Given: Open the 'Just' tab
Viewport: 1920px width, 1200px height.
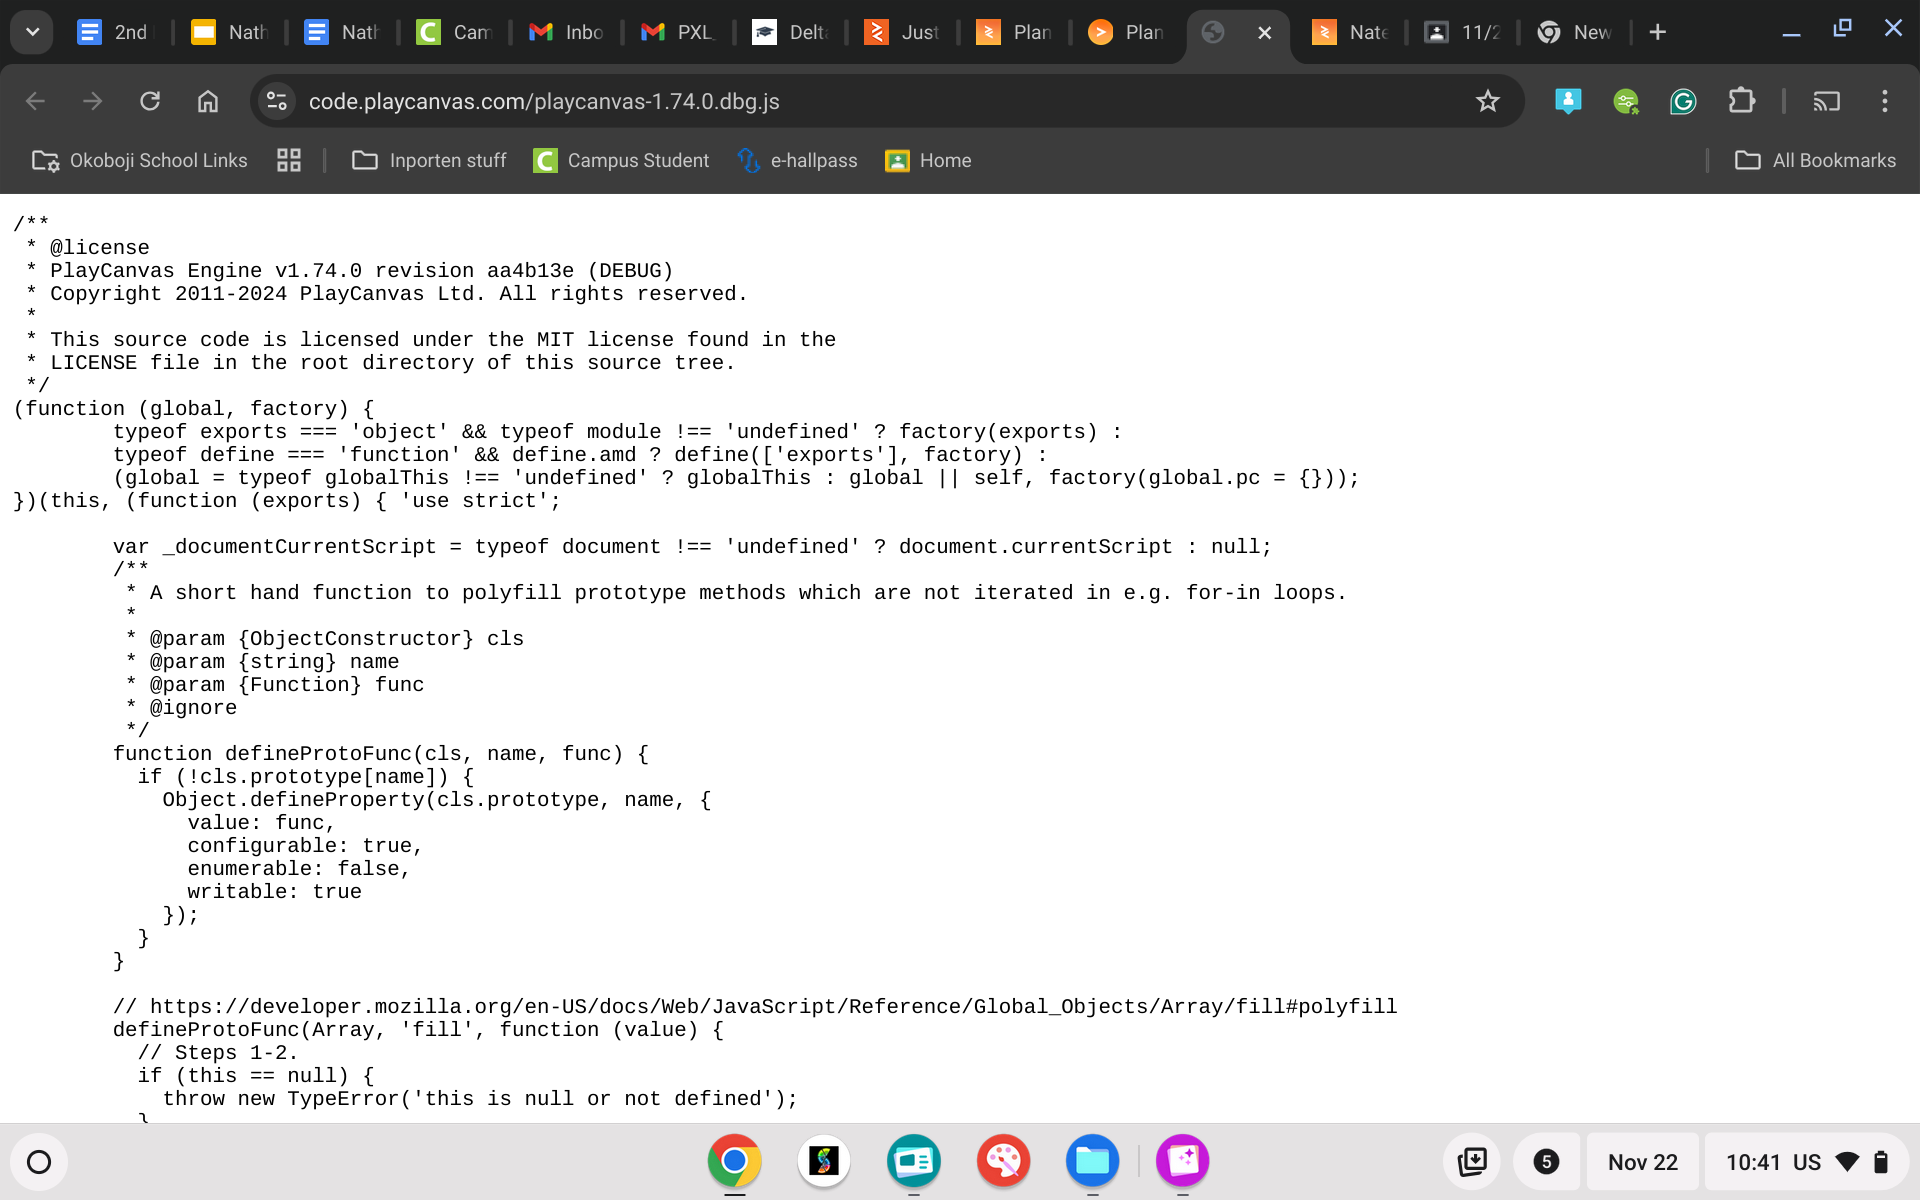Looking at the screenshot, I should click(x=902, y=32).
